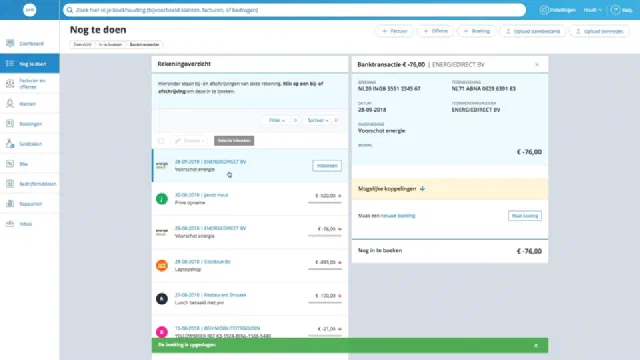Expand Mogelijke koppelingen section
This screenshot has width=640, height=360.
pyautogui.click(x=450, y=189)
